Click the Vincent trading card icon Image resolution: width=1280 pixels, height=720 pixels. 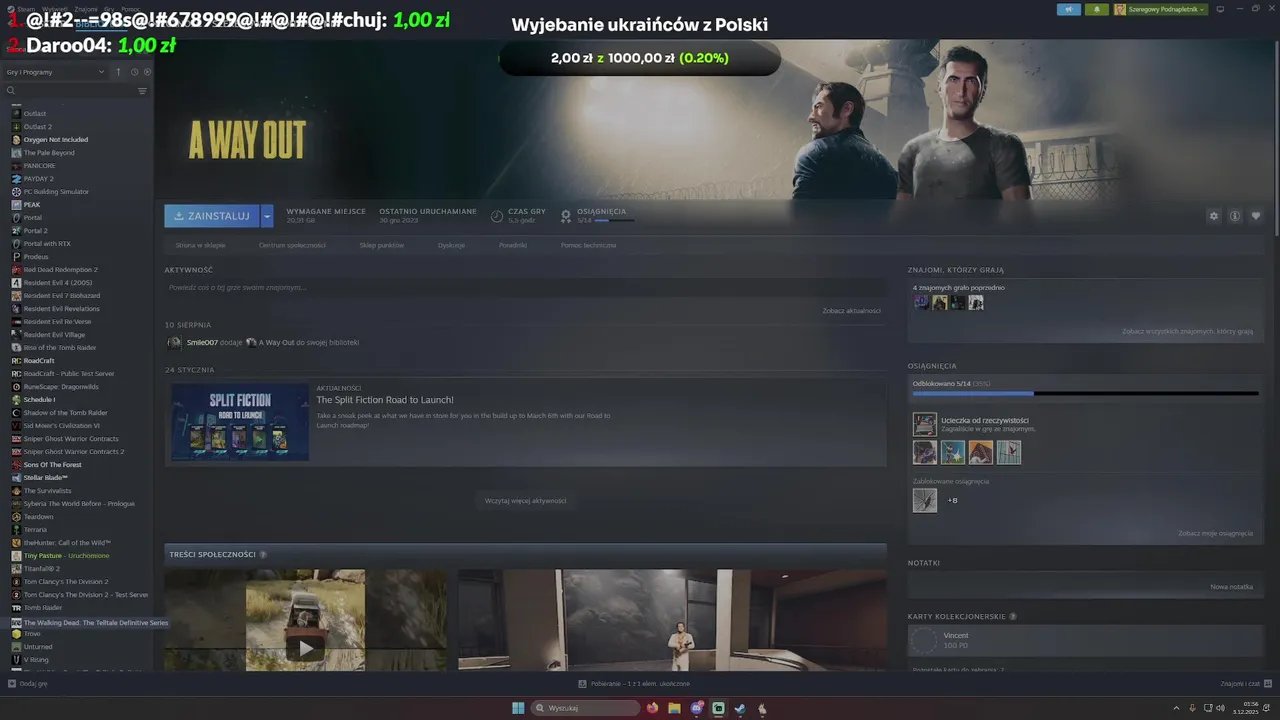(x=925, y=641)
